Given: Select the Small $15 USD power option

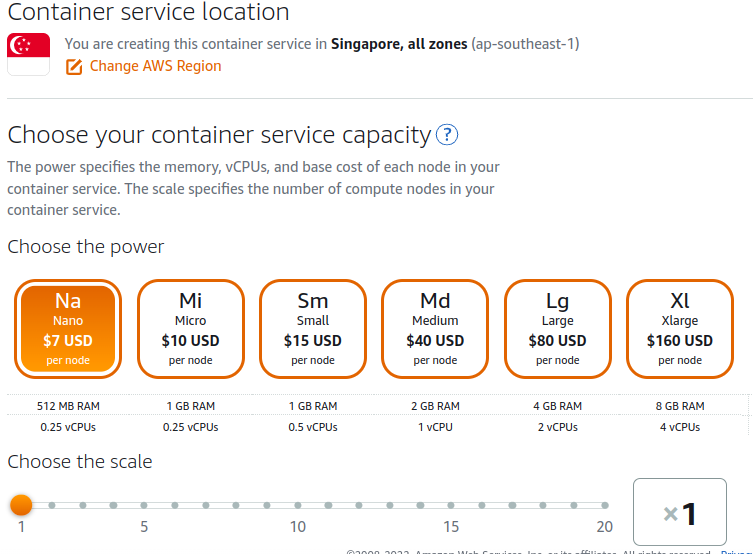Looking at the screenshot, I should [x=313, y=329].
